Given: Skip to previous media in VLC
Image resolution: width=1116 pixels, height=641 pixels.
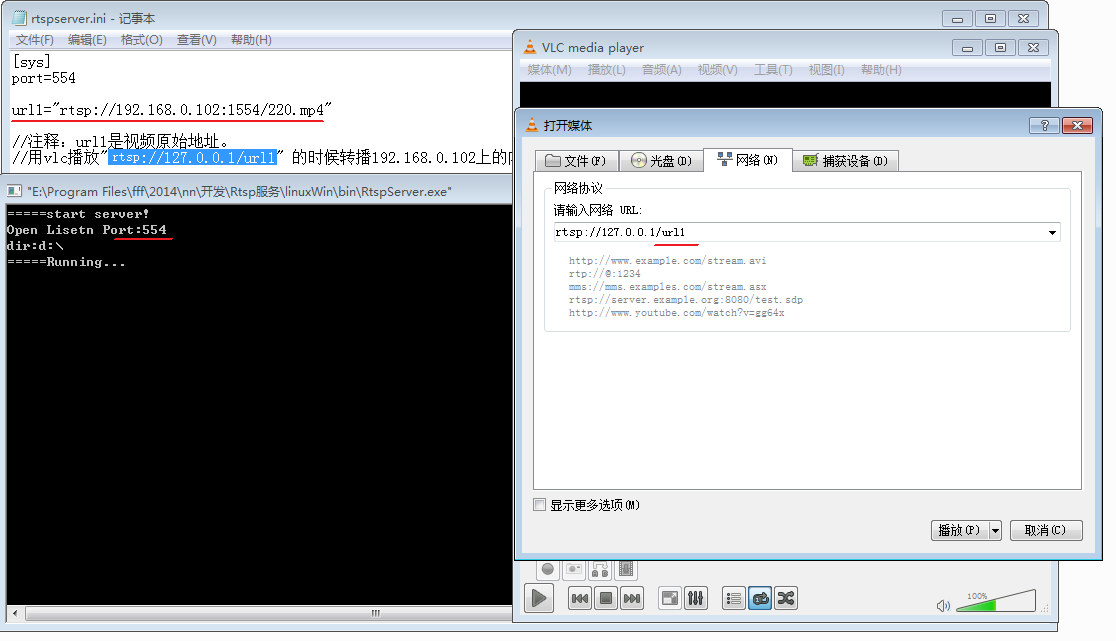Looking at the screenshot, I should (580, 598).
